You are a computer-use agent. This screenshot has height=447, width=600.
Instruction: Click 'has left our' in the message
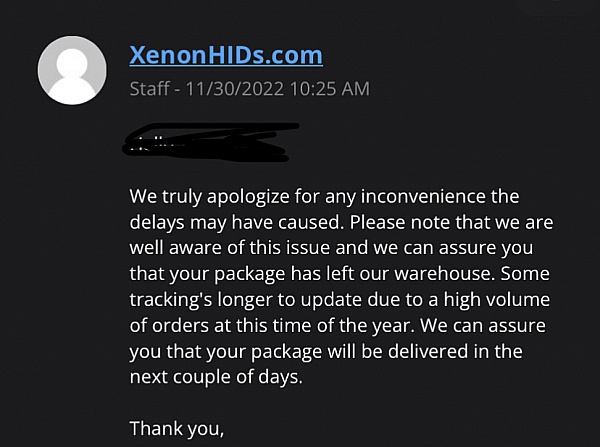pyautogui.click(x=340, y=274)
